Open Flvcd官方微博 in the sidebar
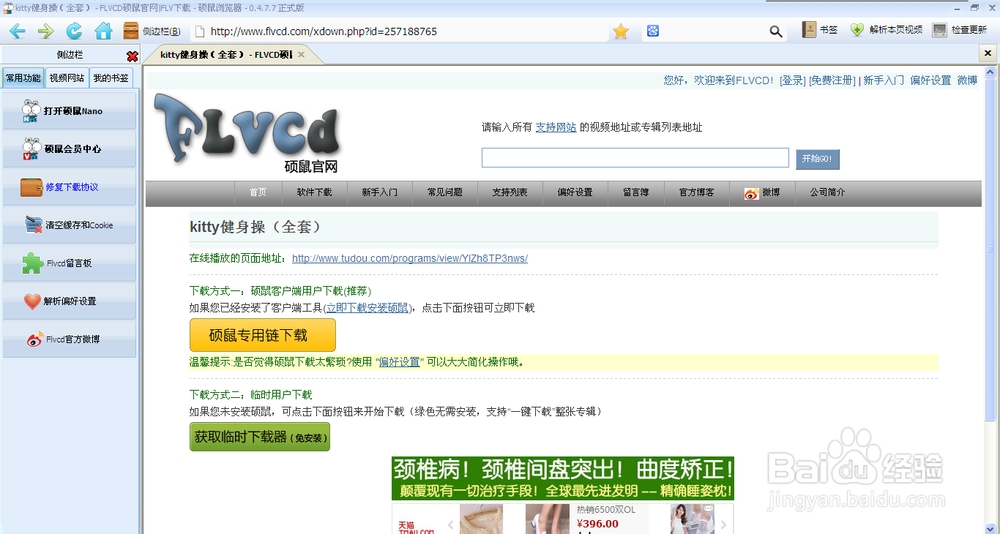 [x=70, y=339]
